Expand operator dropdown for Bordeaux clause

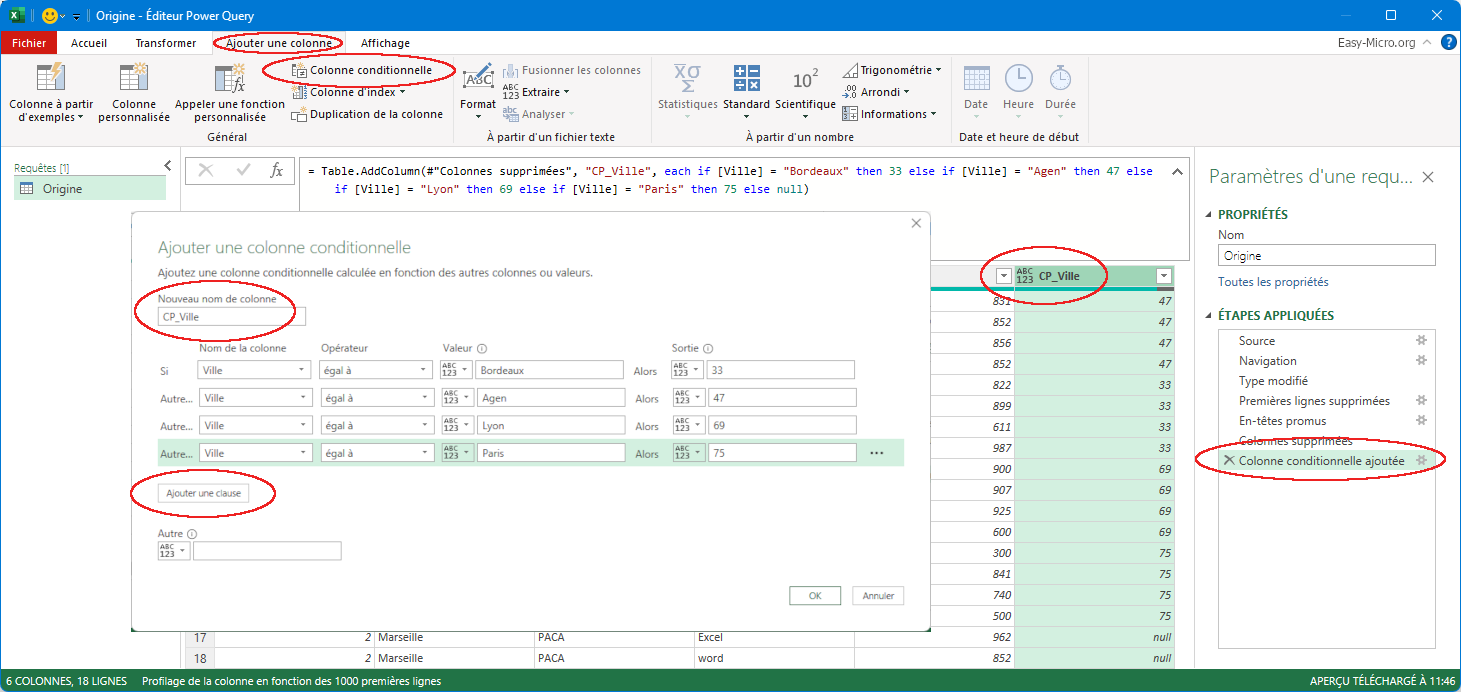tap(425, 370)
